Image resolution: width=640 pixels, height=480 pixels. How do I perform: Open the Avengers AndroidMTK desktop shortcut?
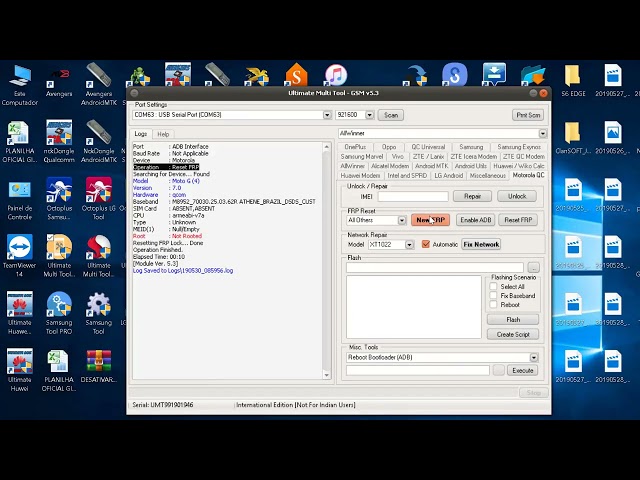pyautogui.click(x=98, y=84)
